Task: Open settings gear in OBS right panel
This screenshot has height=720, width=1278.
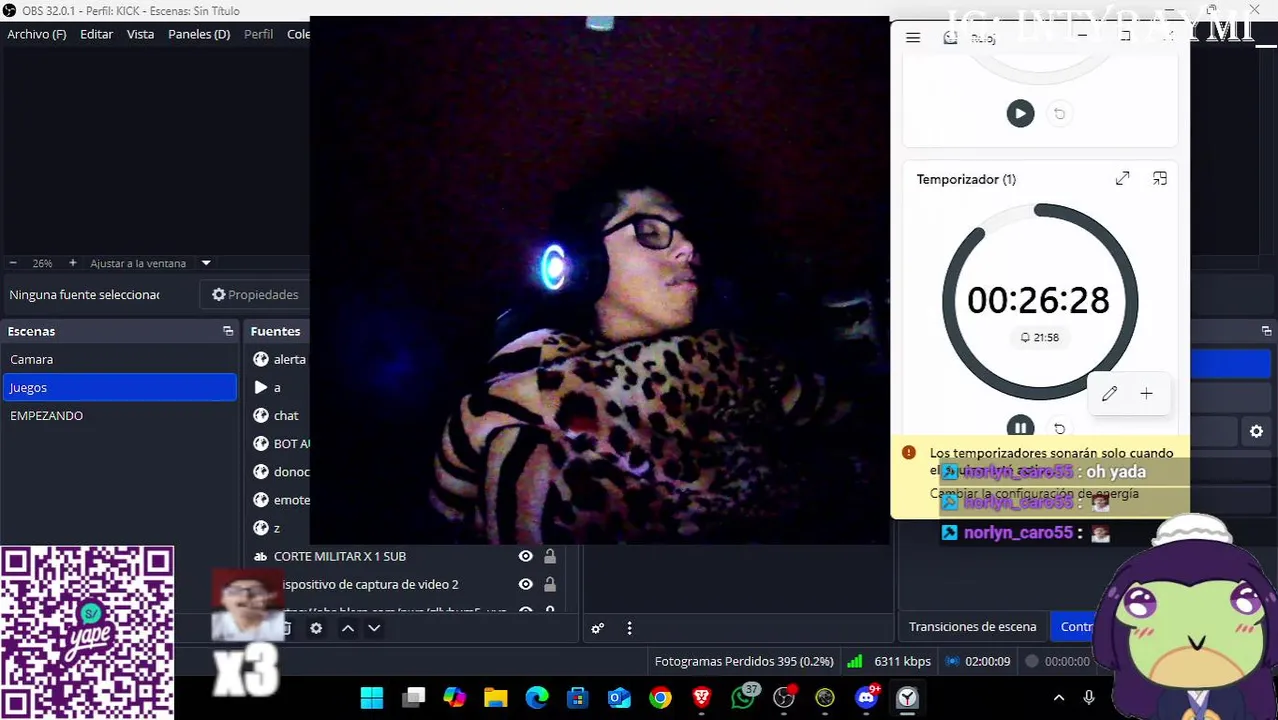Action: click(1256, 432)
